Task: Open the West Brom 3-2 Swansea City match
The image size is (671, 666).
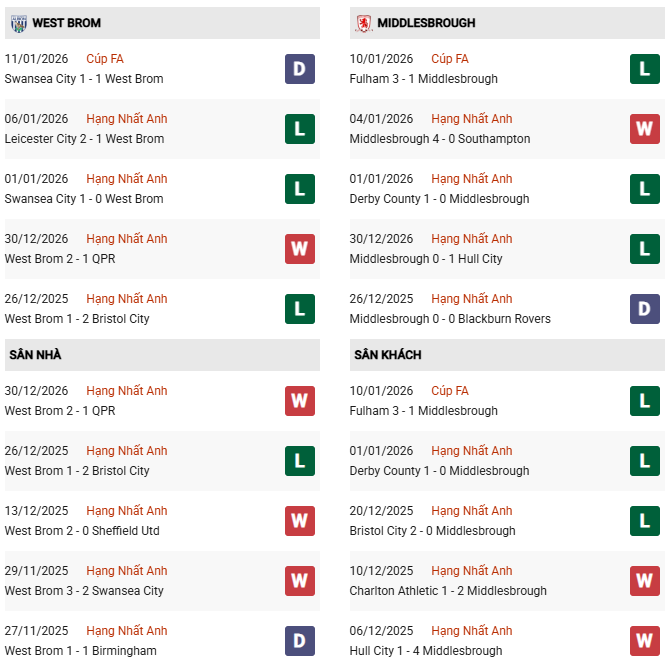Action: (x=84, y=591)
